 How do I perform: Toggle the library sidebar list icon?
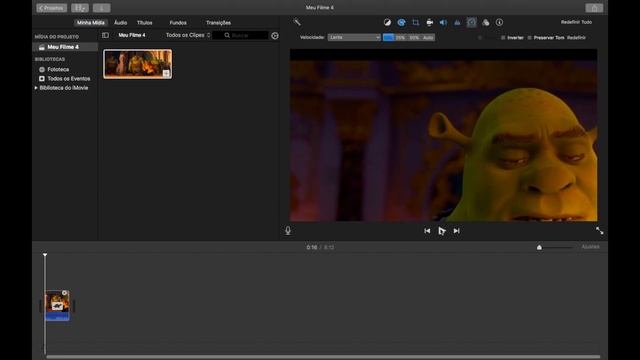coord(105,35)
